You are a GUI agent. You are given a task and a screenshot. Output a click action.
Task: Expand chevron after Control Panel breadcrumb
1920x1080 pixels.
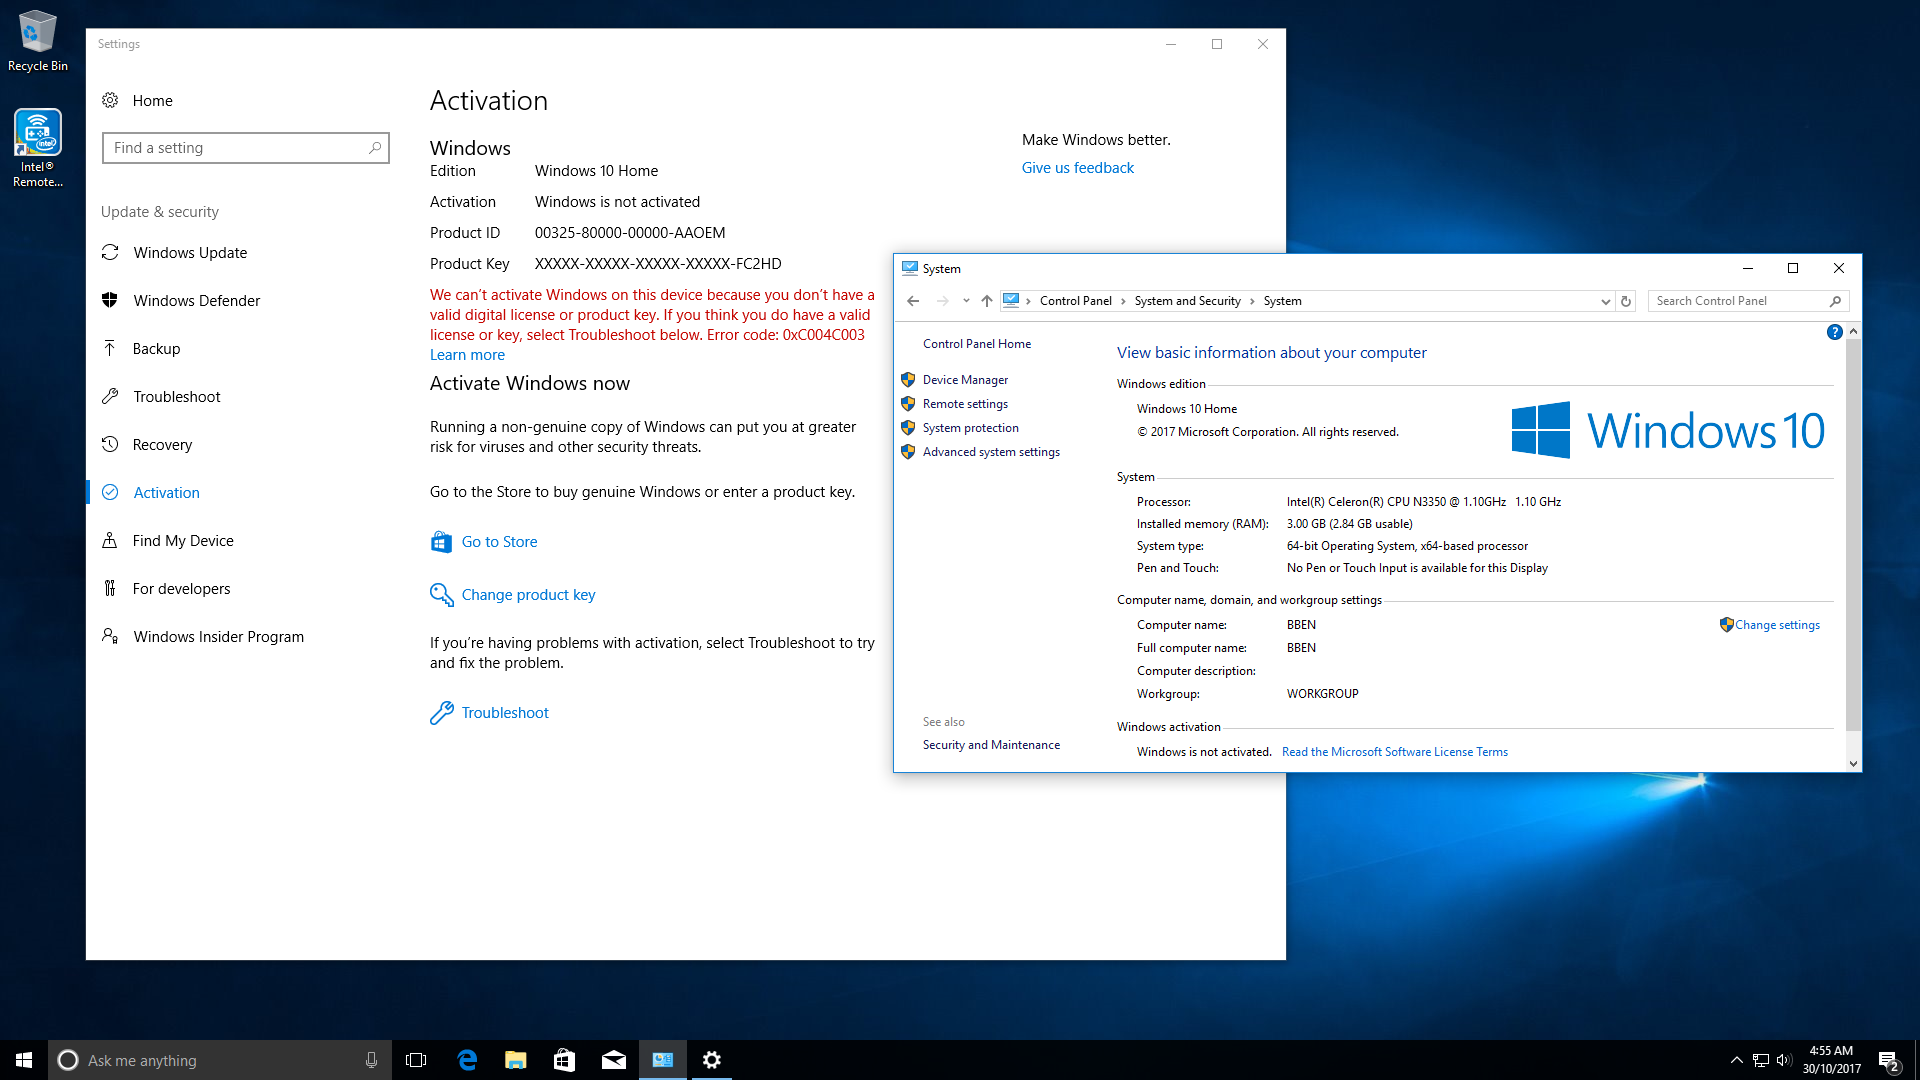[x=1123, y=301]
